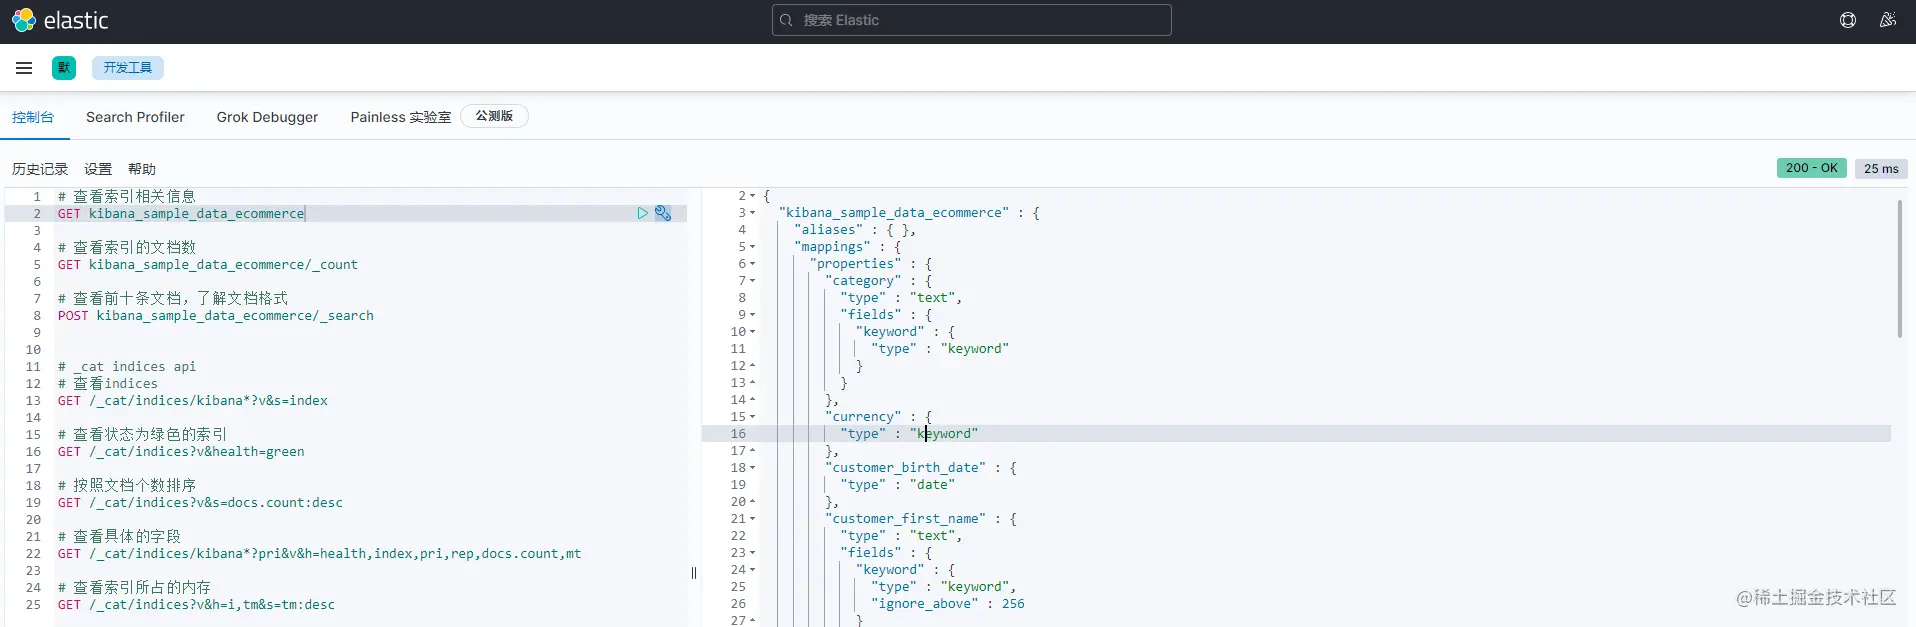This screenshot has height=627, width=1916.
Task: Click the GET kibana_sample_data_ecommerce/_count line
Action: [x=207, y=265]
